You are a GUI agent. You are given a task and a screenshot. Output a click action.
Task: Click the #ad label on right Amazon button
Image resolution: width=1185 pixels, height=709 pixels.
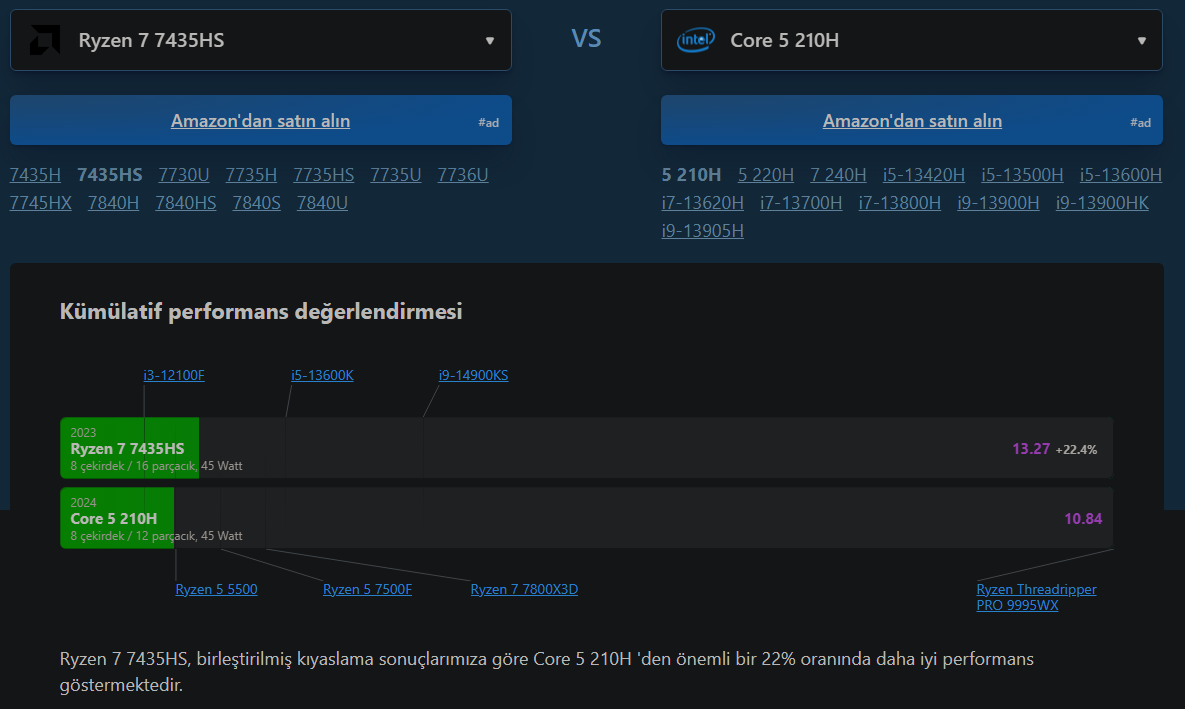point(1140,122)
